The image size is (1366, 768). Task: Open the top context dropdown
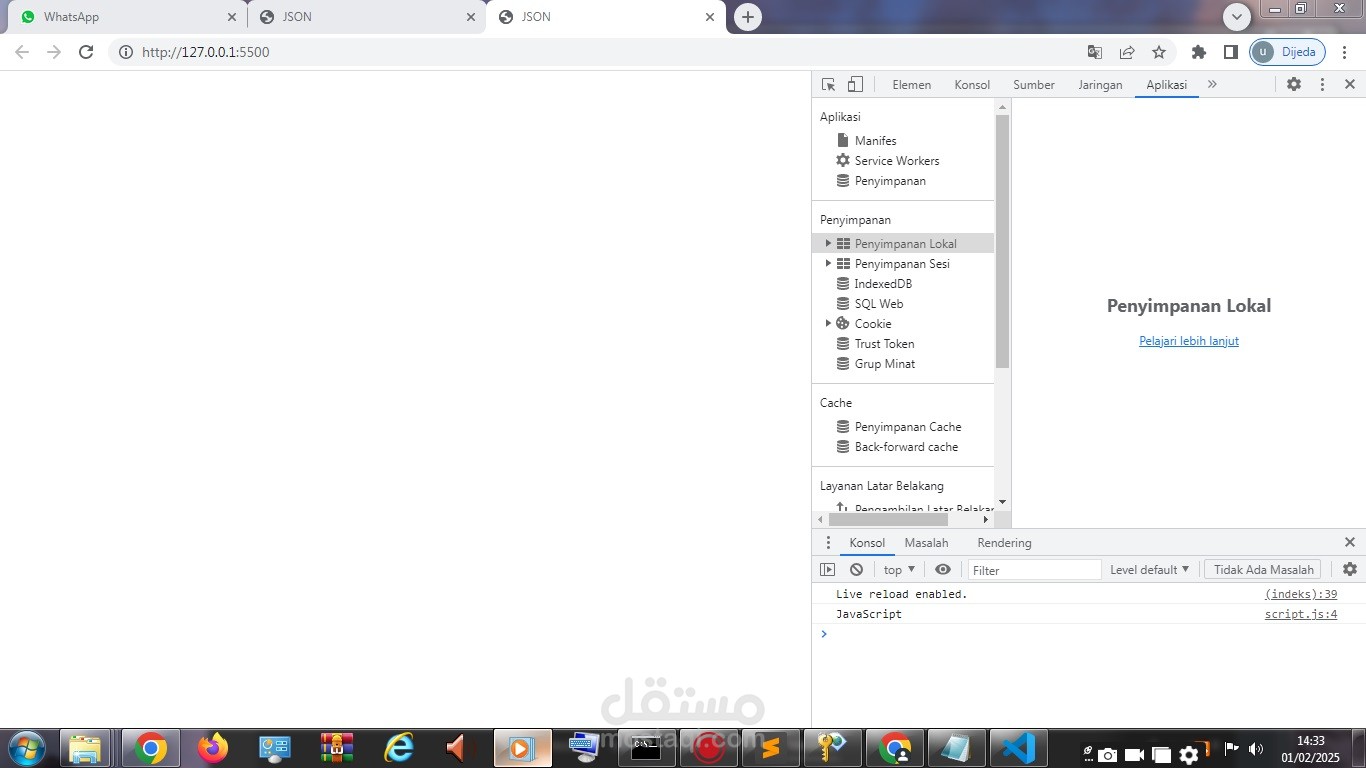(899, 570)
